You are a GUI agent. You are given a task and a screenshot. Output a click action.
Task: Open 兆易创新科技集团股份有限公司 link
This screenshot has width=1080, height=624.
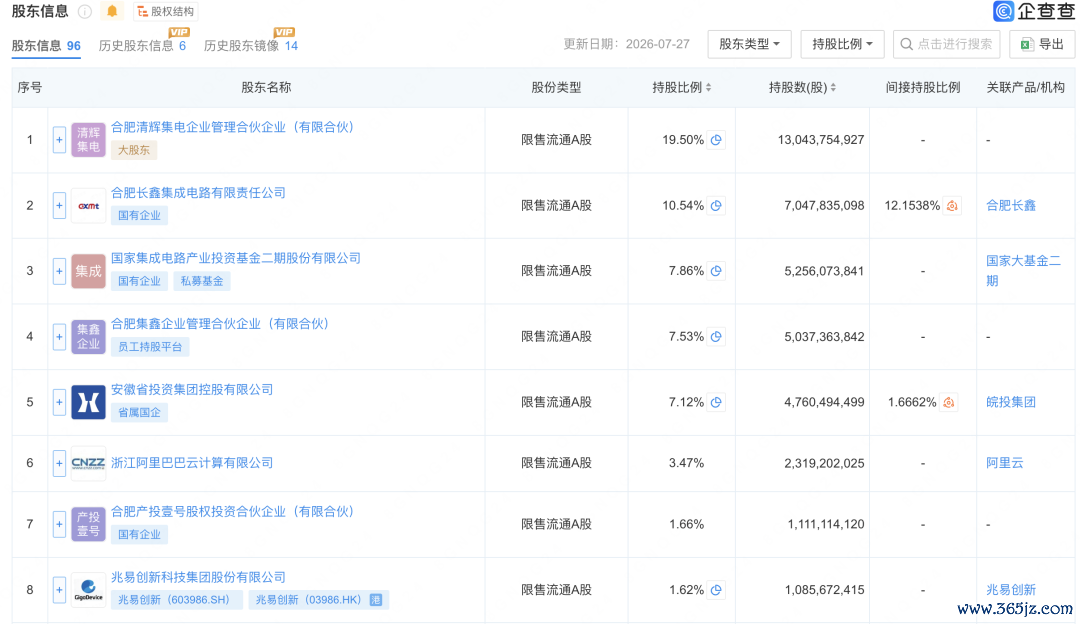coord(198,577)
